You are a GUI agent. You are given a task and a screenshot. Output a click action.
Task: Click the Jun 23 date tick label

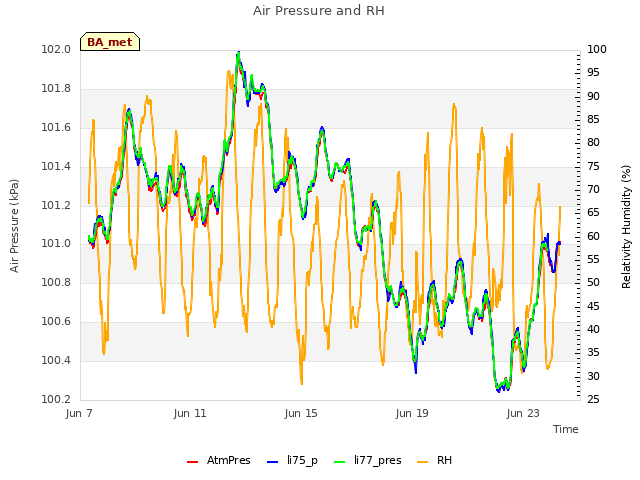click(523, 413)
